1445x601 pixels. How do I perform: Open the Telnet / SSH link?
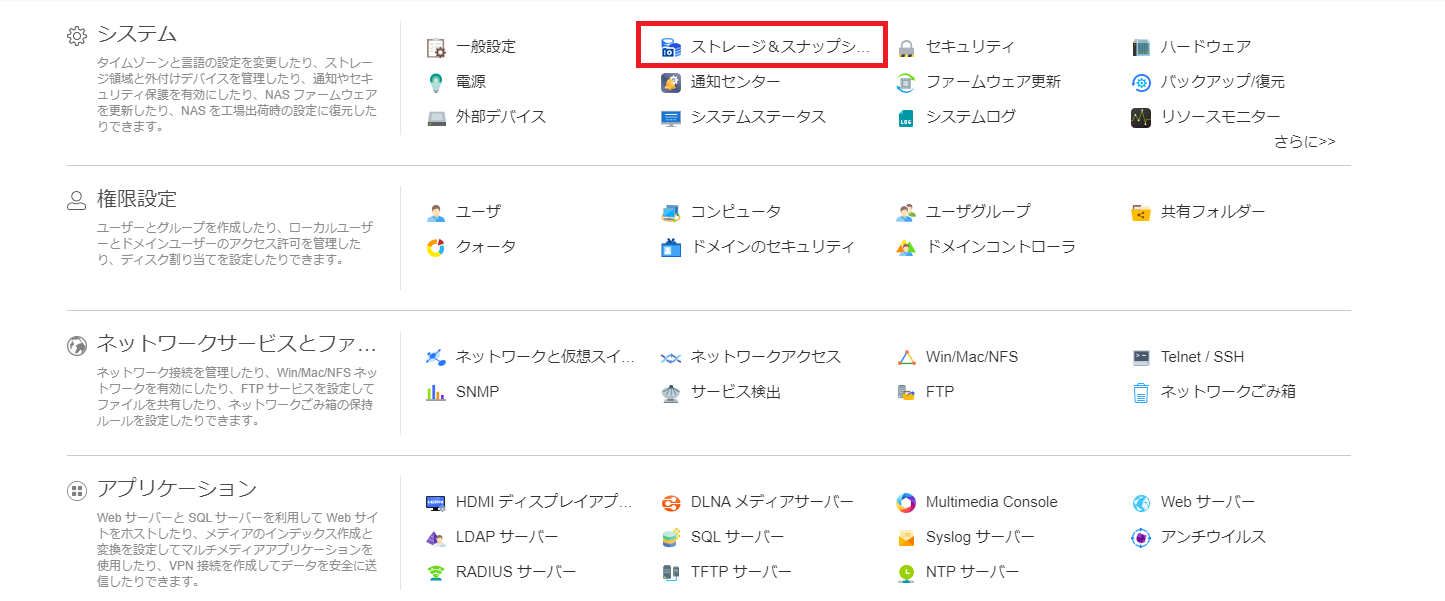tap(1202, 357)
